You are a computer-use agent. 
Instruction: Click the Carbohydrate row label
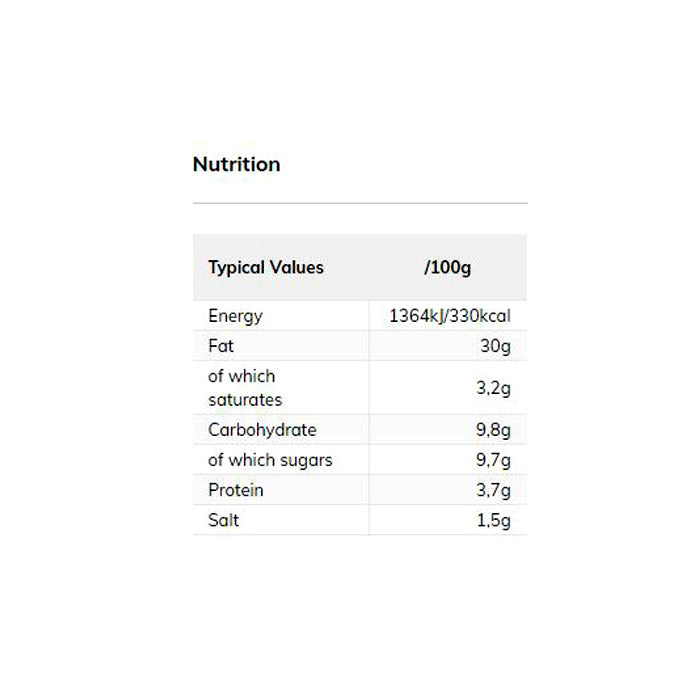point(262,430)
